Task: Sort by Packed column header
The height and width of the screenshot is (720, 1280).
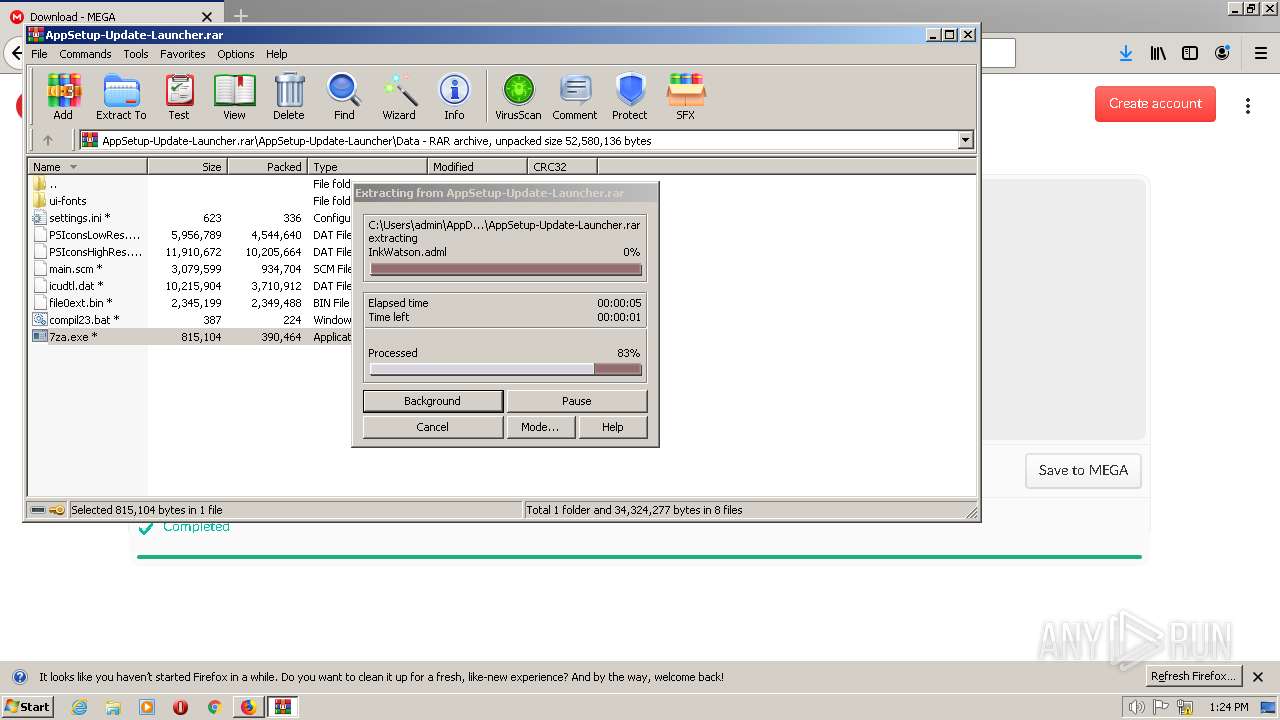Action: [x=268, y=167]
